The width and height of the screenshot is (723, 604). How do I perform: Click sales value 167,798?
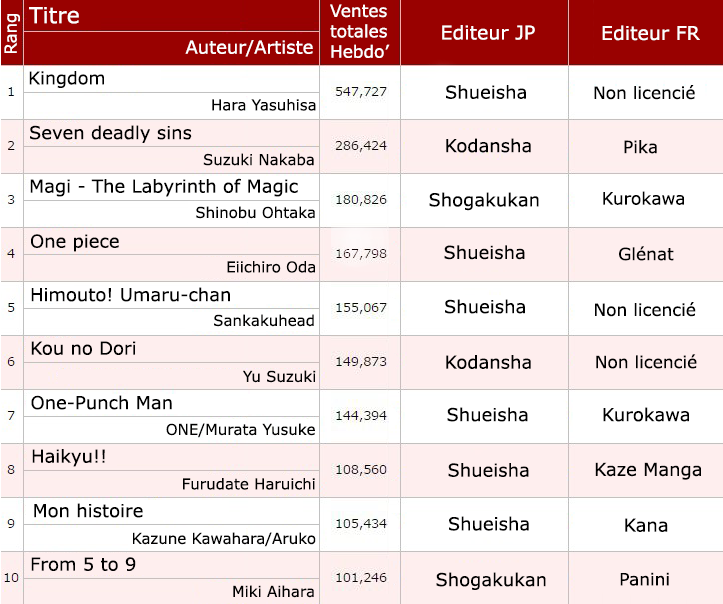361,254
